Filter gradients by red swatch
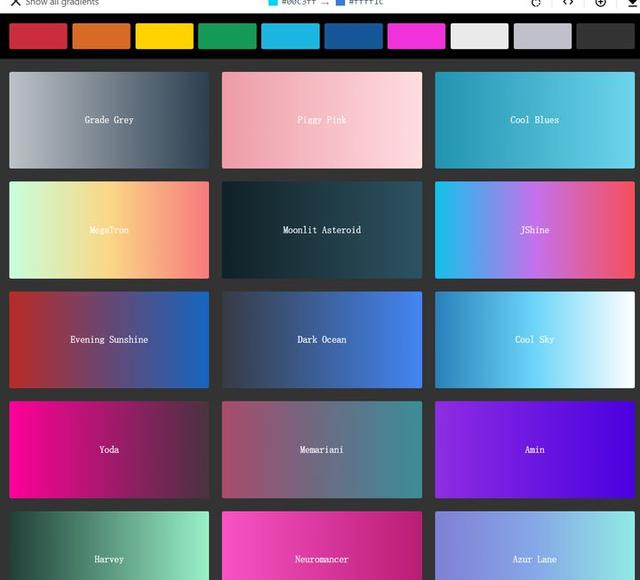This screenshot has height=580, width=640. click(x=38, y=36)
